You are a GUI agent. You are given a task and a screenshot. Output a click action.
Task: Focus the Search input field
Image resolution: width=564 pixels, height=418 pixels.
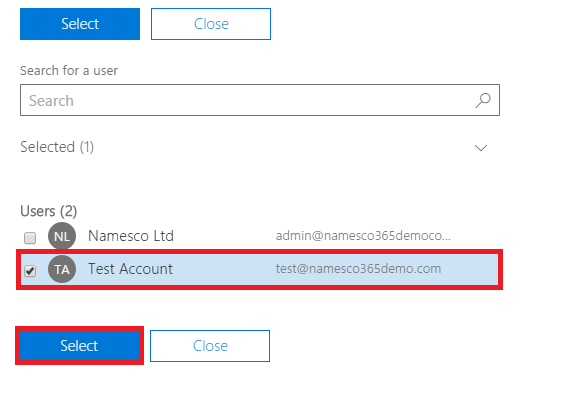coord(260,100)
